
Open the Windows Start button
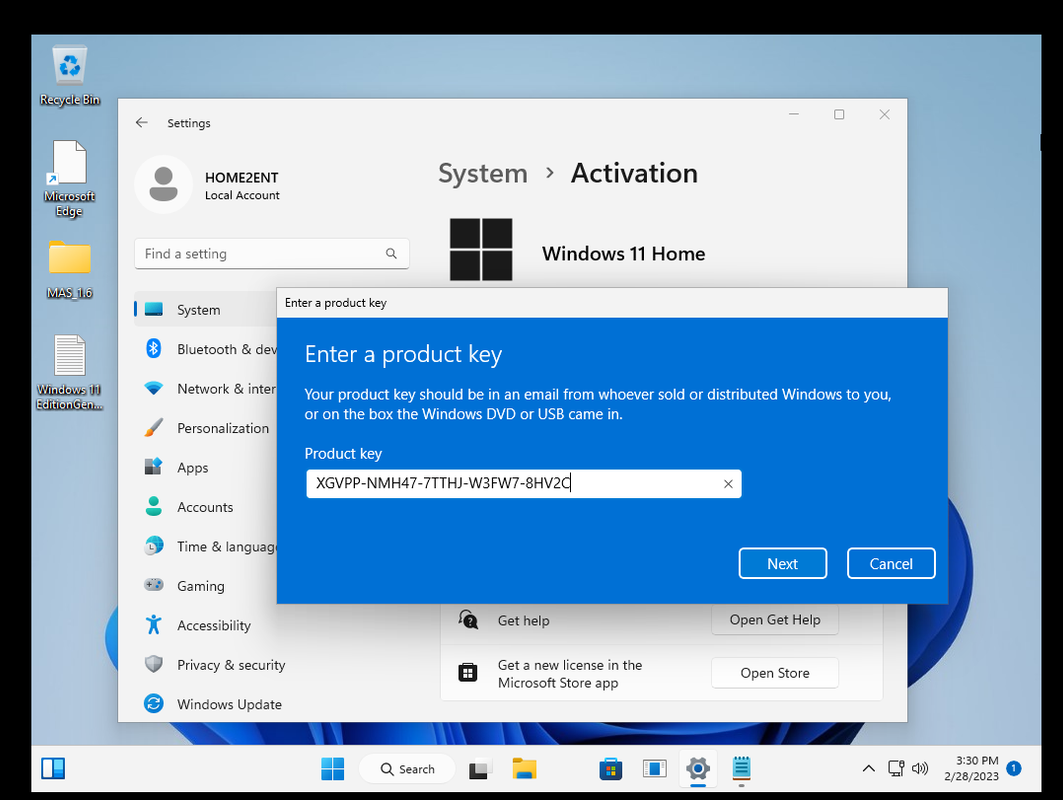(x=332, y=769)
